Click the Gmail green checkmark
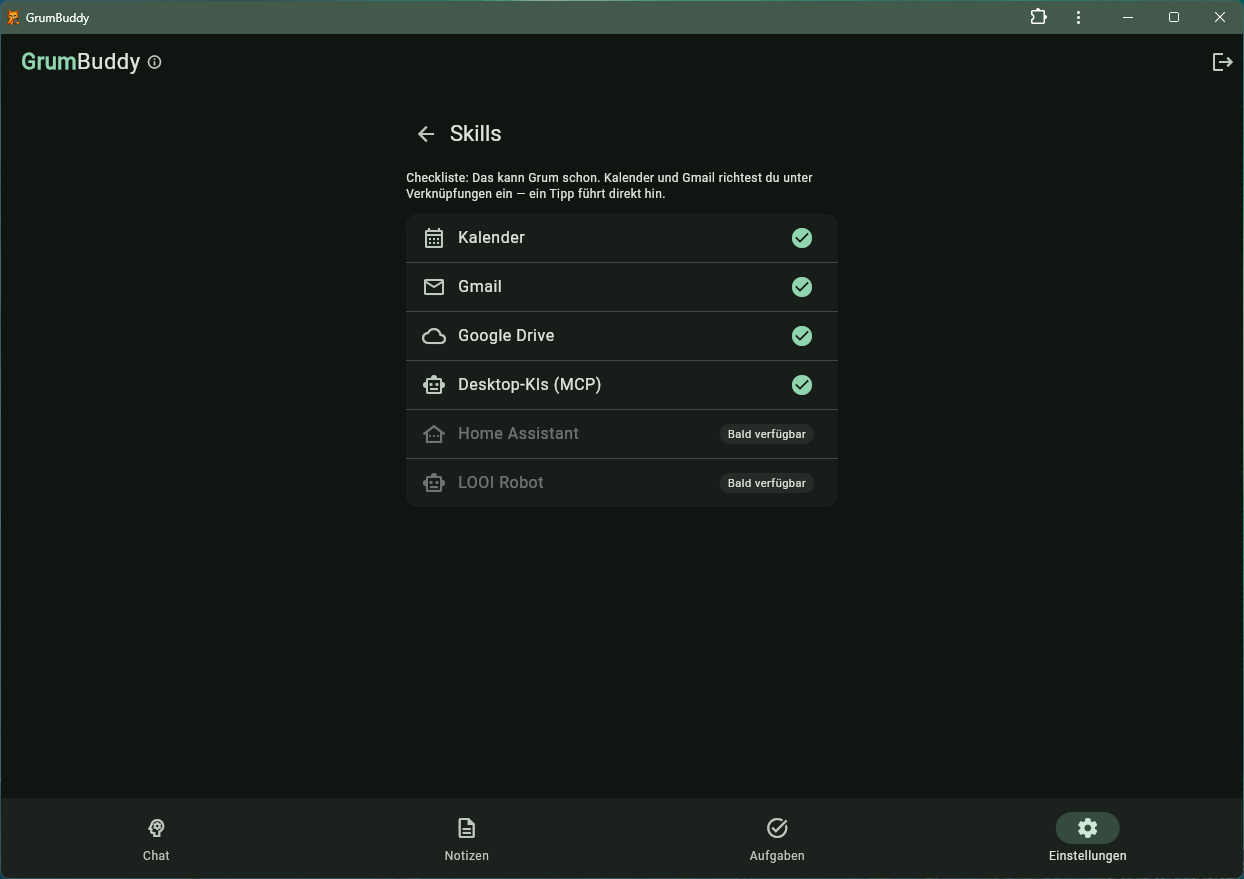 pyautogui.click(x=802, y=287)
